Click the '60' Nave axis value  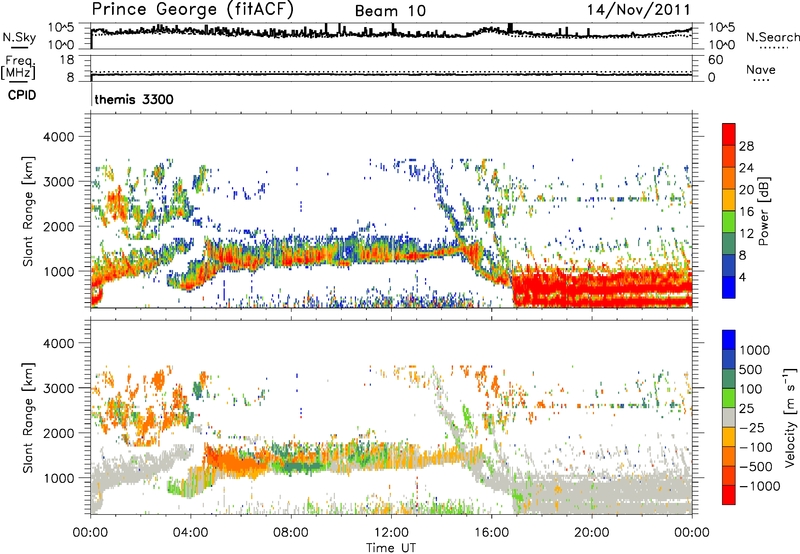tap(715, 60)
